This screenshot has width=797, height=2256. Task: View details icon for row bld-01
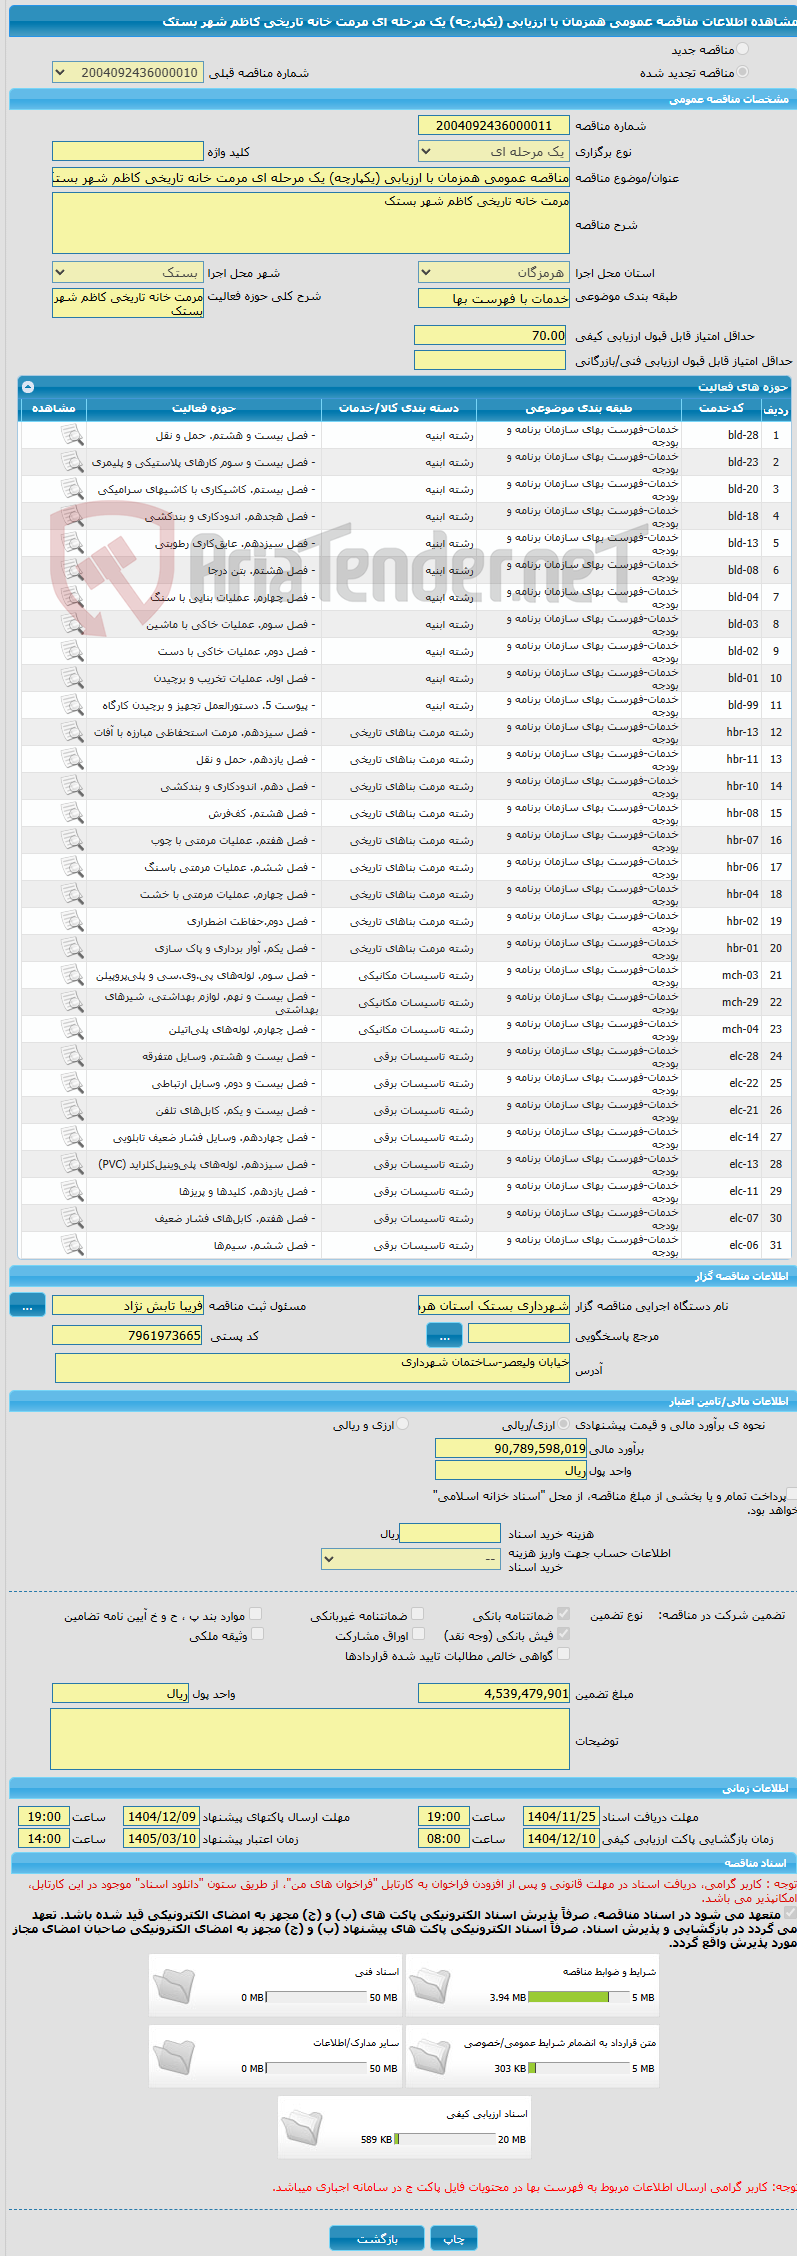click(71, 678)
